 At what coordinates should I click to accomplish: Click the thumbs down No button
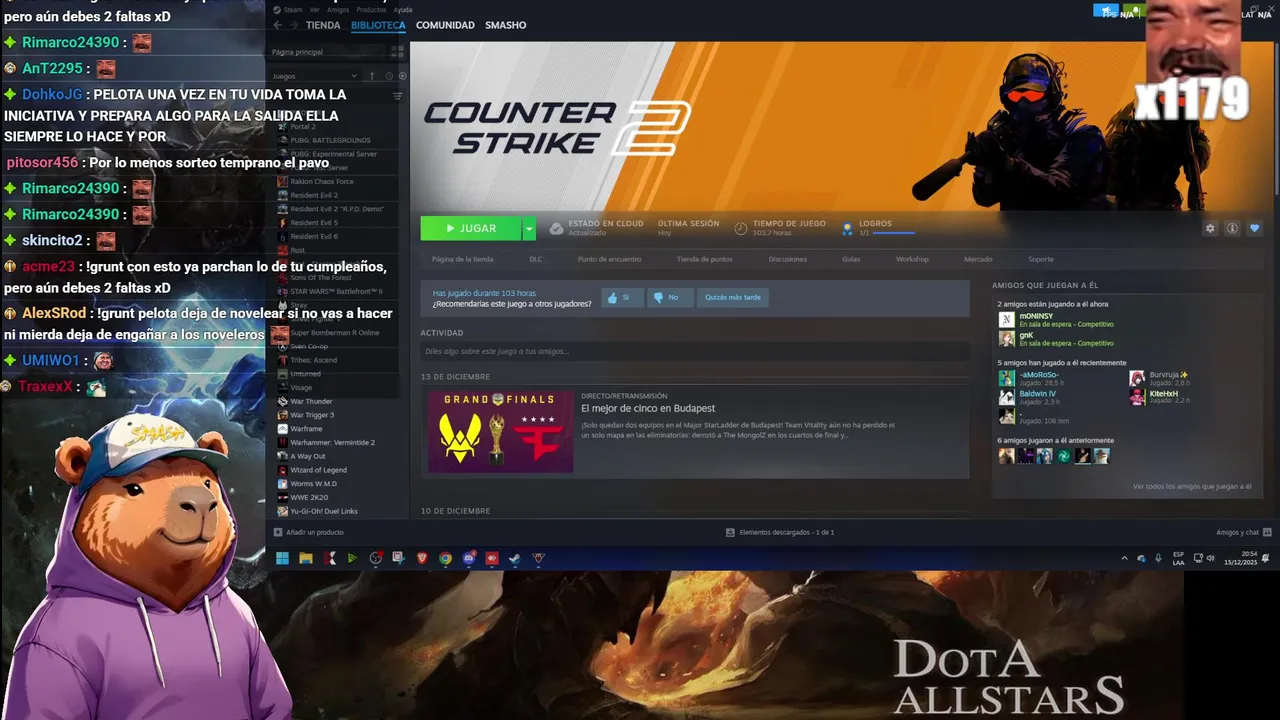coord(668,297)
